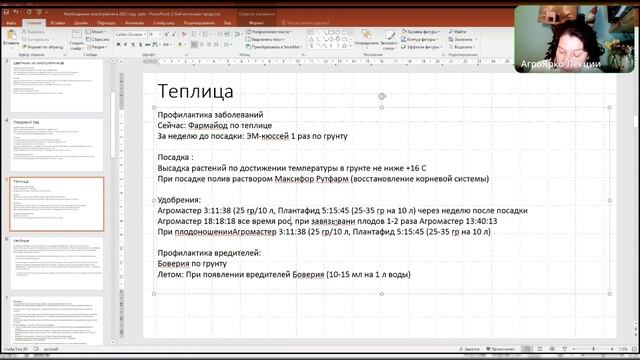Click the Найти (Find) search icon

451,31
